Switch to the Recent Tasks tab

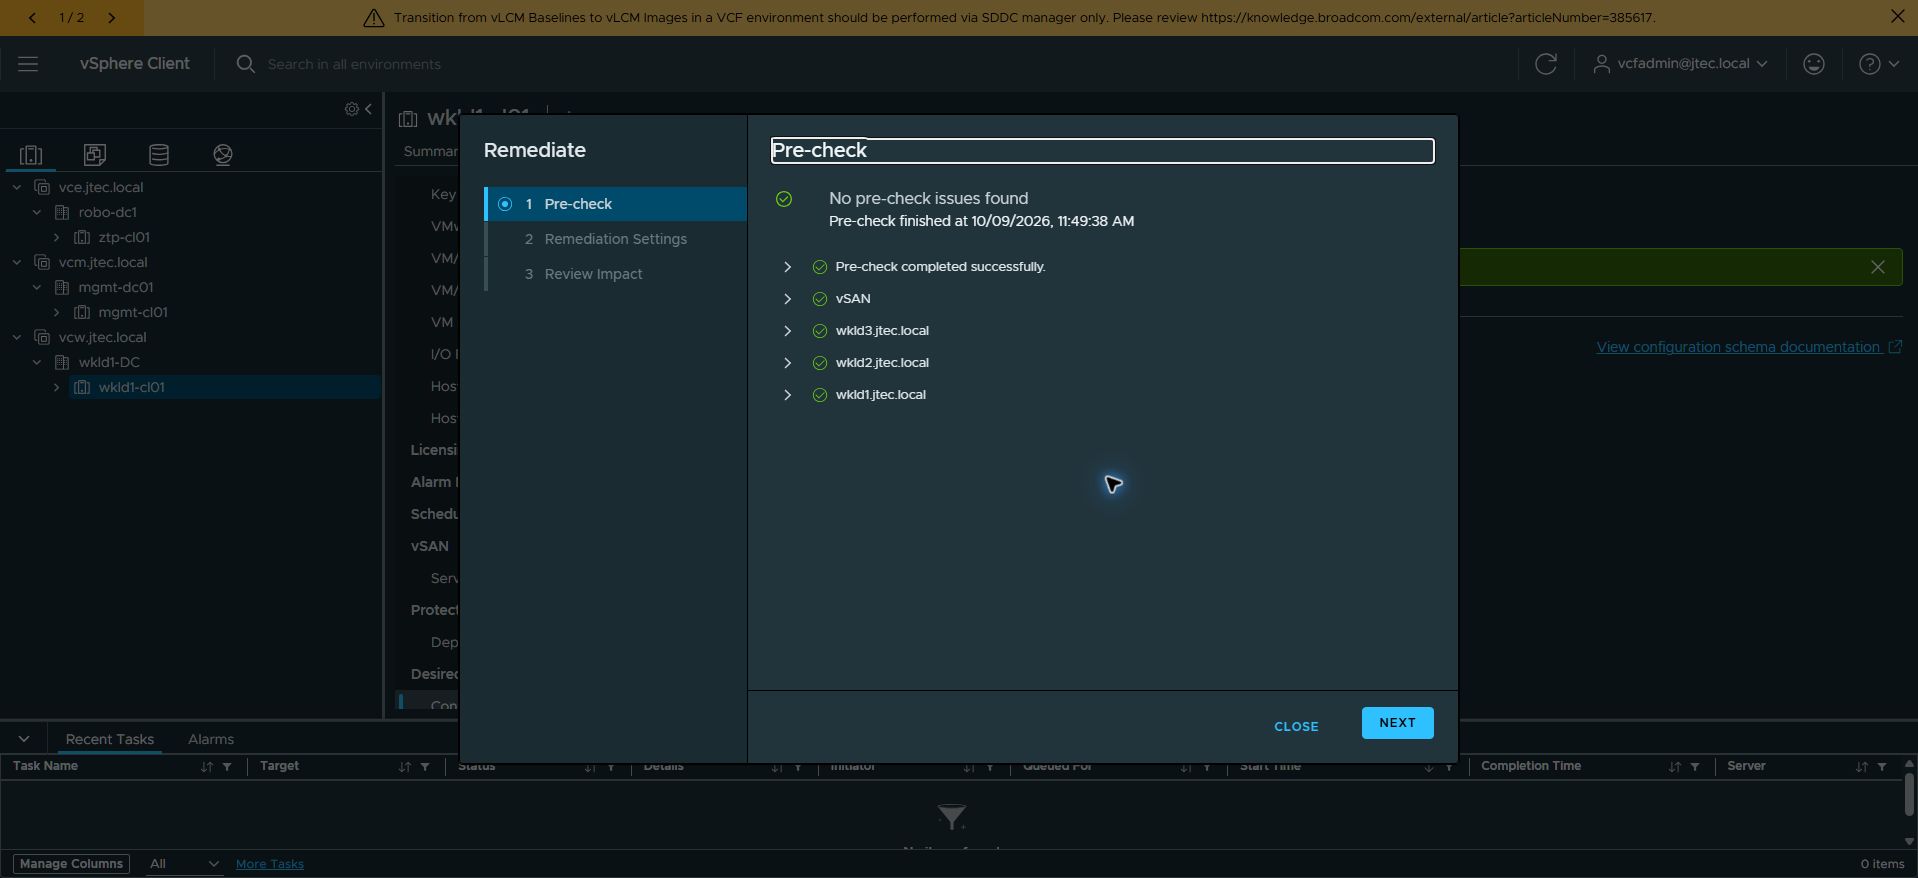110,740
